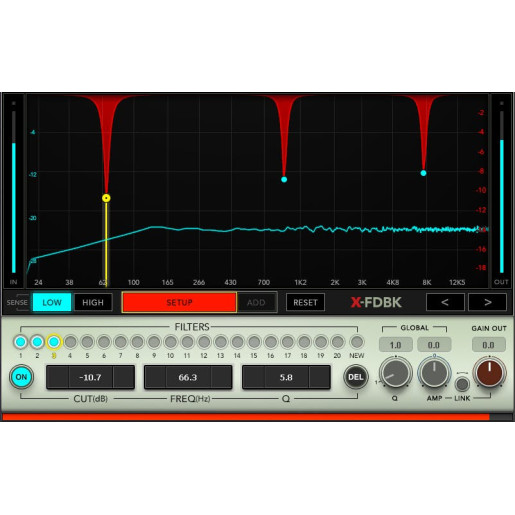Decrease CUT value with left stepper
515x515 pixels.
pyautogui.click(x=58, y=377)
